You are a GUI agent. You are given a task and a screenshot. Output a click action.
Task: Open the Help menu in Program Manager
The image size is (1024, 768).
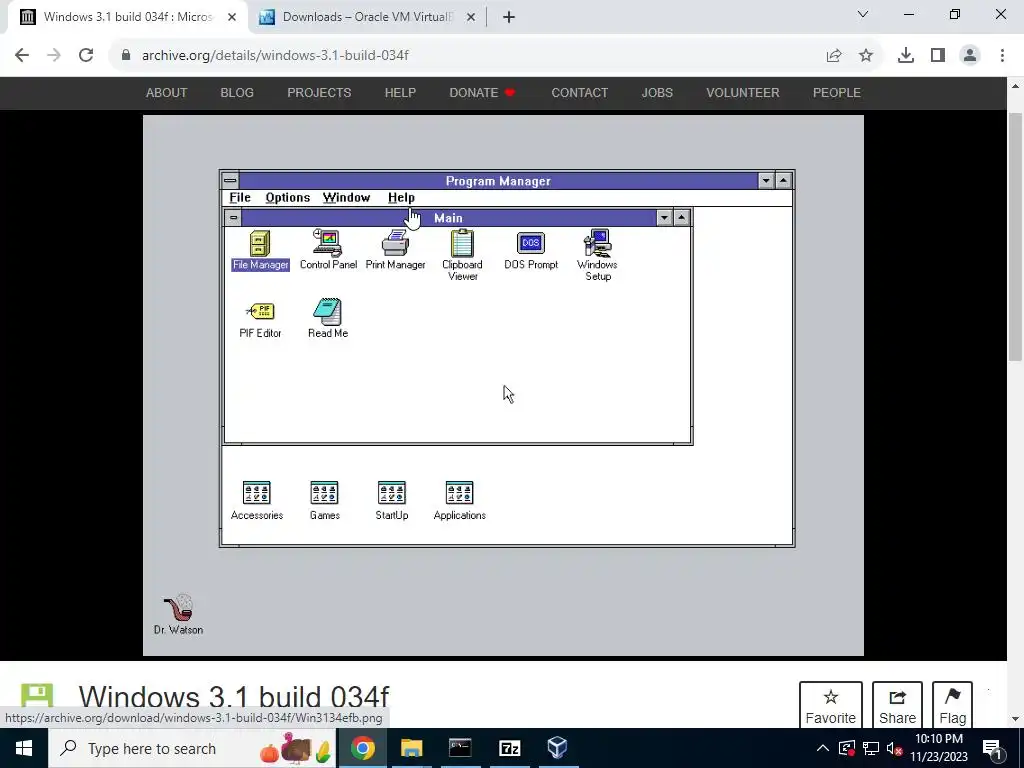pos(401,198)
